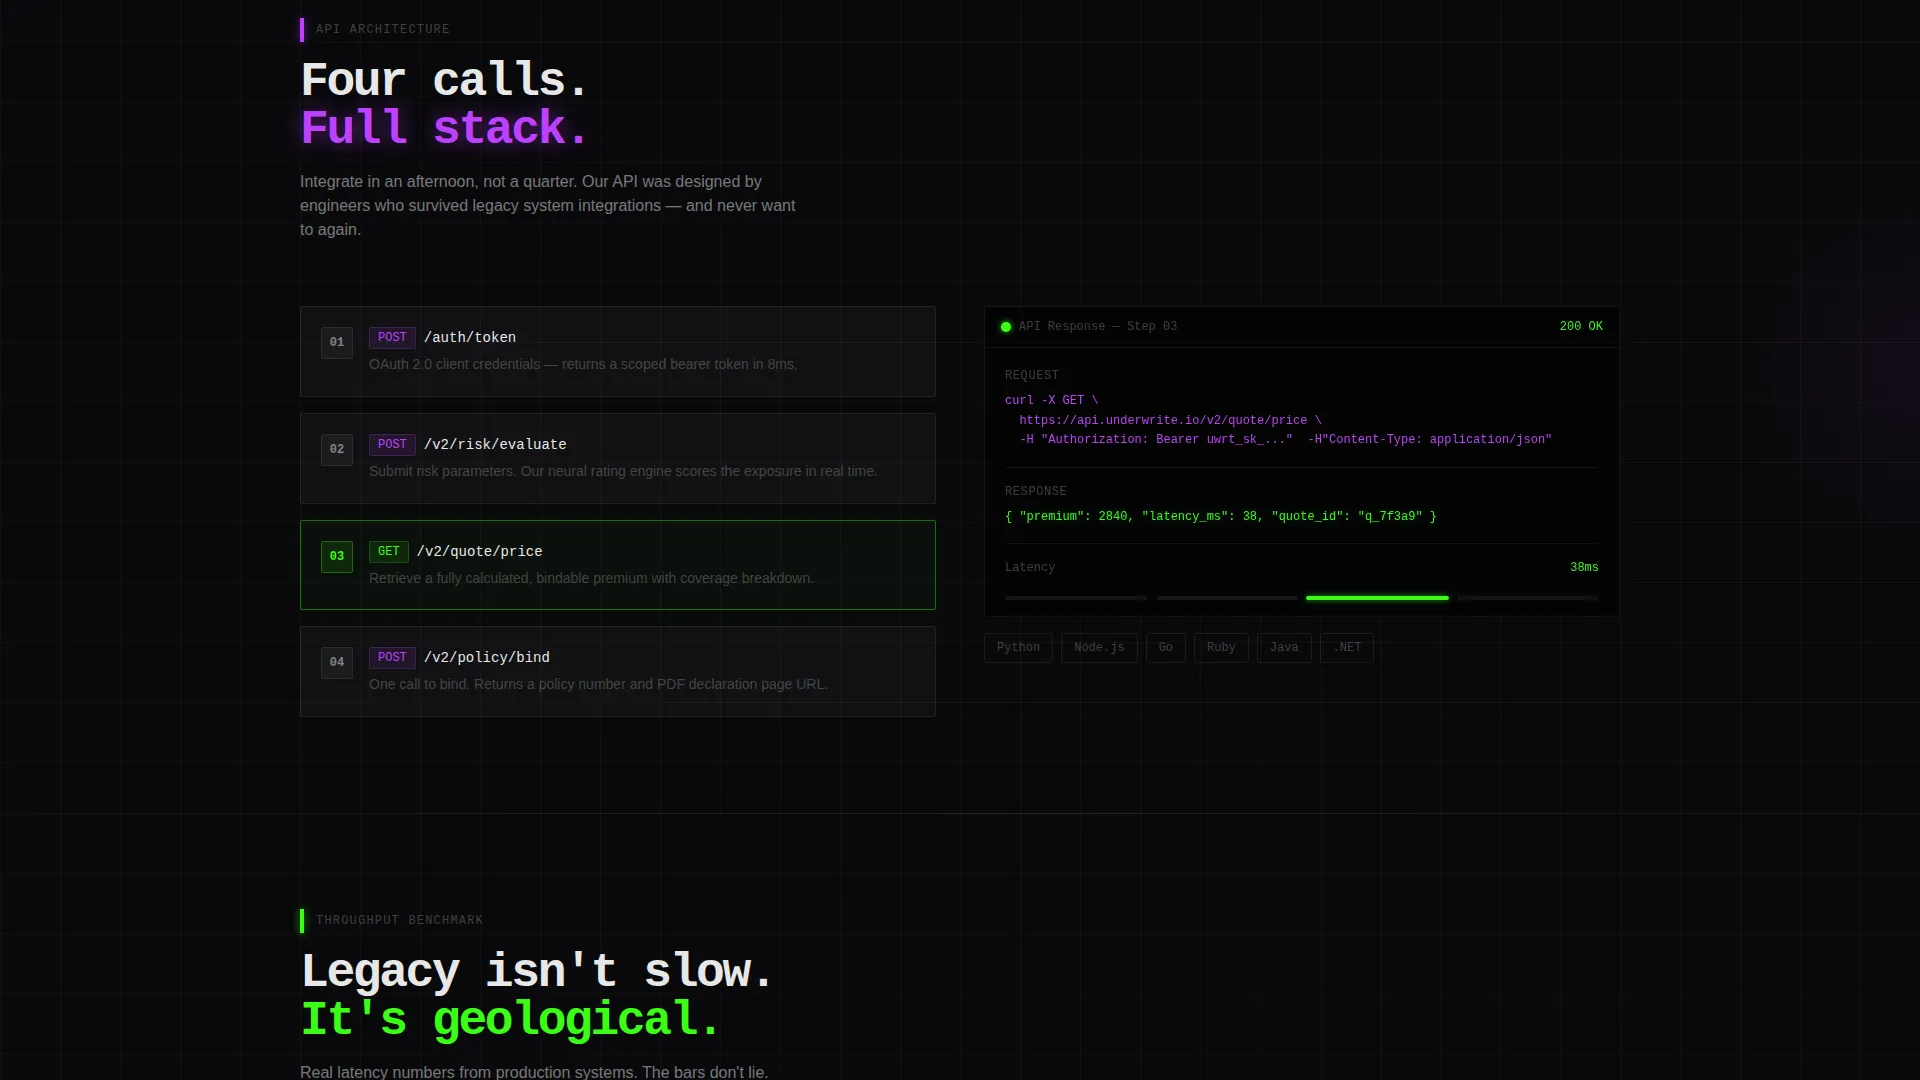Click the 'Legacy isn't slow.' heading

tap(537, 971)
